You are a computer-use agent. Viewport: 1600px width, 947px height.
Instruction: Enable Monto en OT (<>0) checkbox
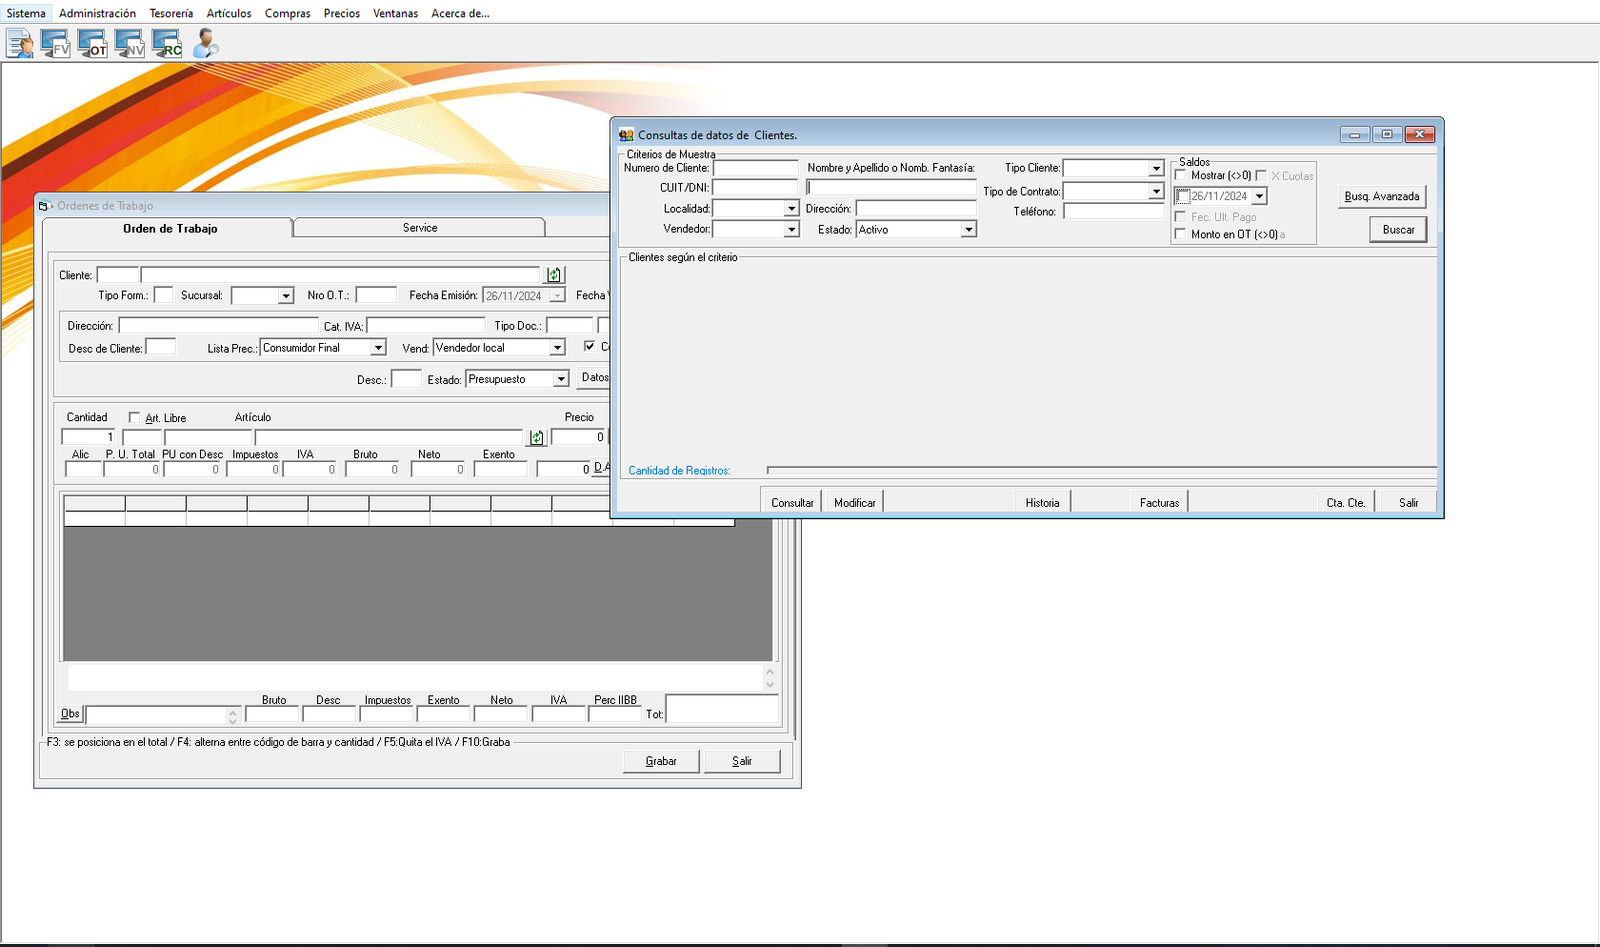click(1181, 234)
